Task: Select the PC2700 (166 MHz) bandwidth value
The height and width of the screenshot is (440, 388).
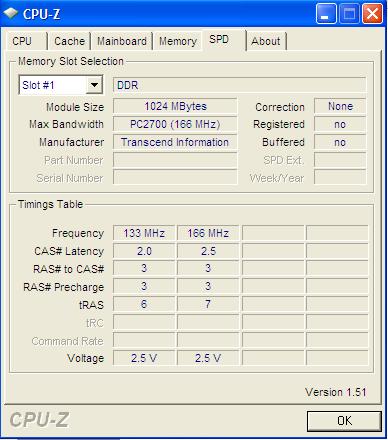Action: click(x=175, y=124)
